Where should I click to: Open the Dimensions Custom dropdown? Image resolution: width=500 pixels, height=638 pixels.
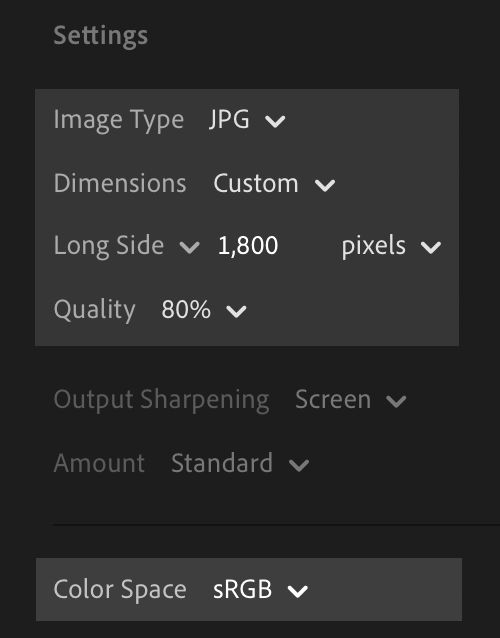274,184
